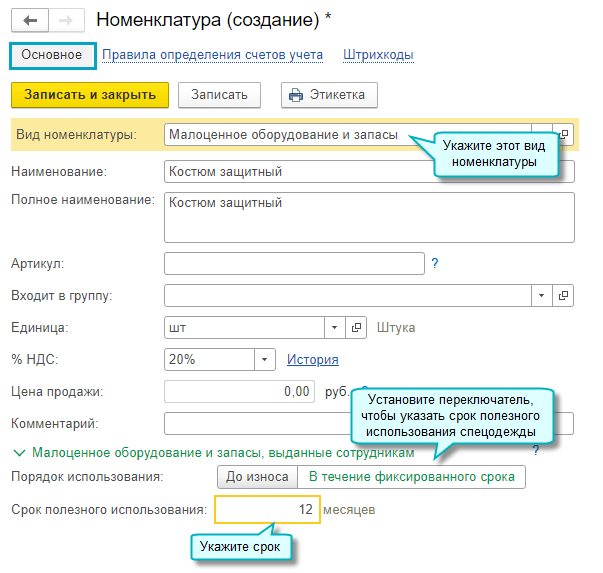This screenshot has height=573, width=603.
Task: Click Записать и закрыть button
Action: click(90, 95)
